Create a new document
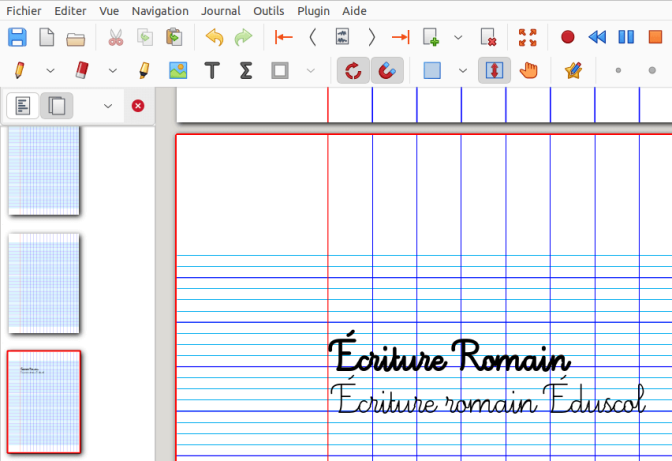The image size is (672, 461). click(47, 37)
